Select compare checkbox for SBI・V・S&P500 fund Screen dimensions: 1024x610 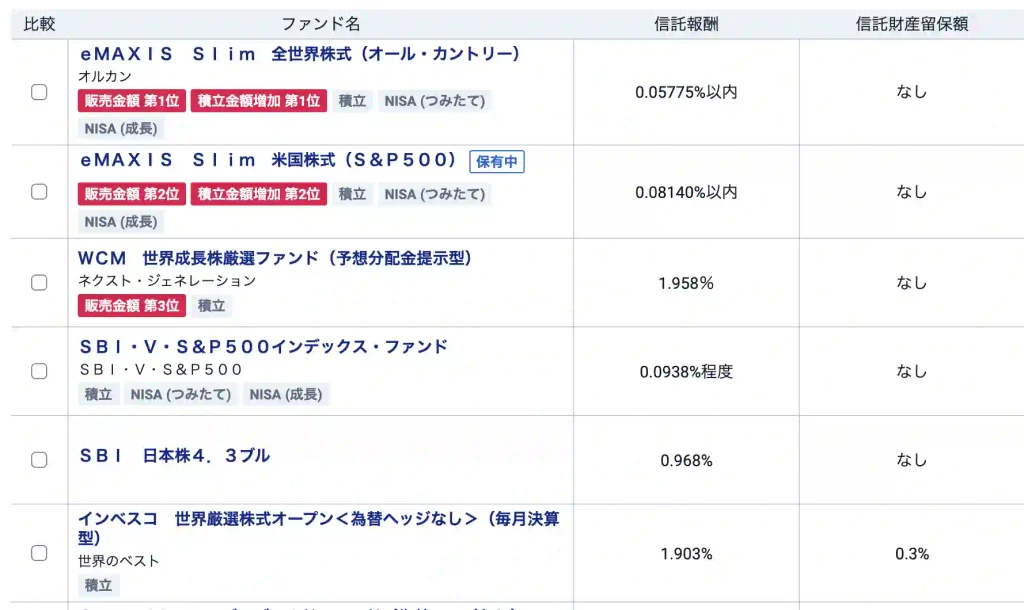coord(39,371)
